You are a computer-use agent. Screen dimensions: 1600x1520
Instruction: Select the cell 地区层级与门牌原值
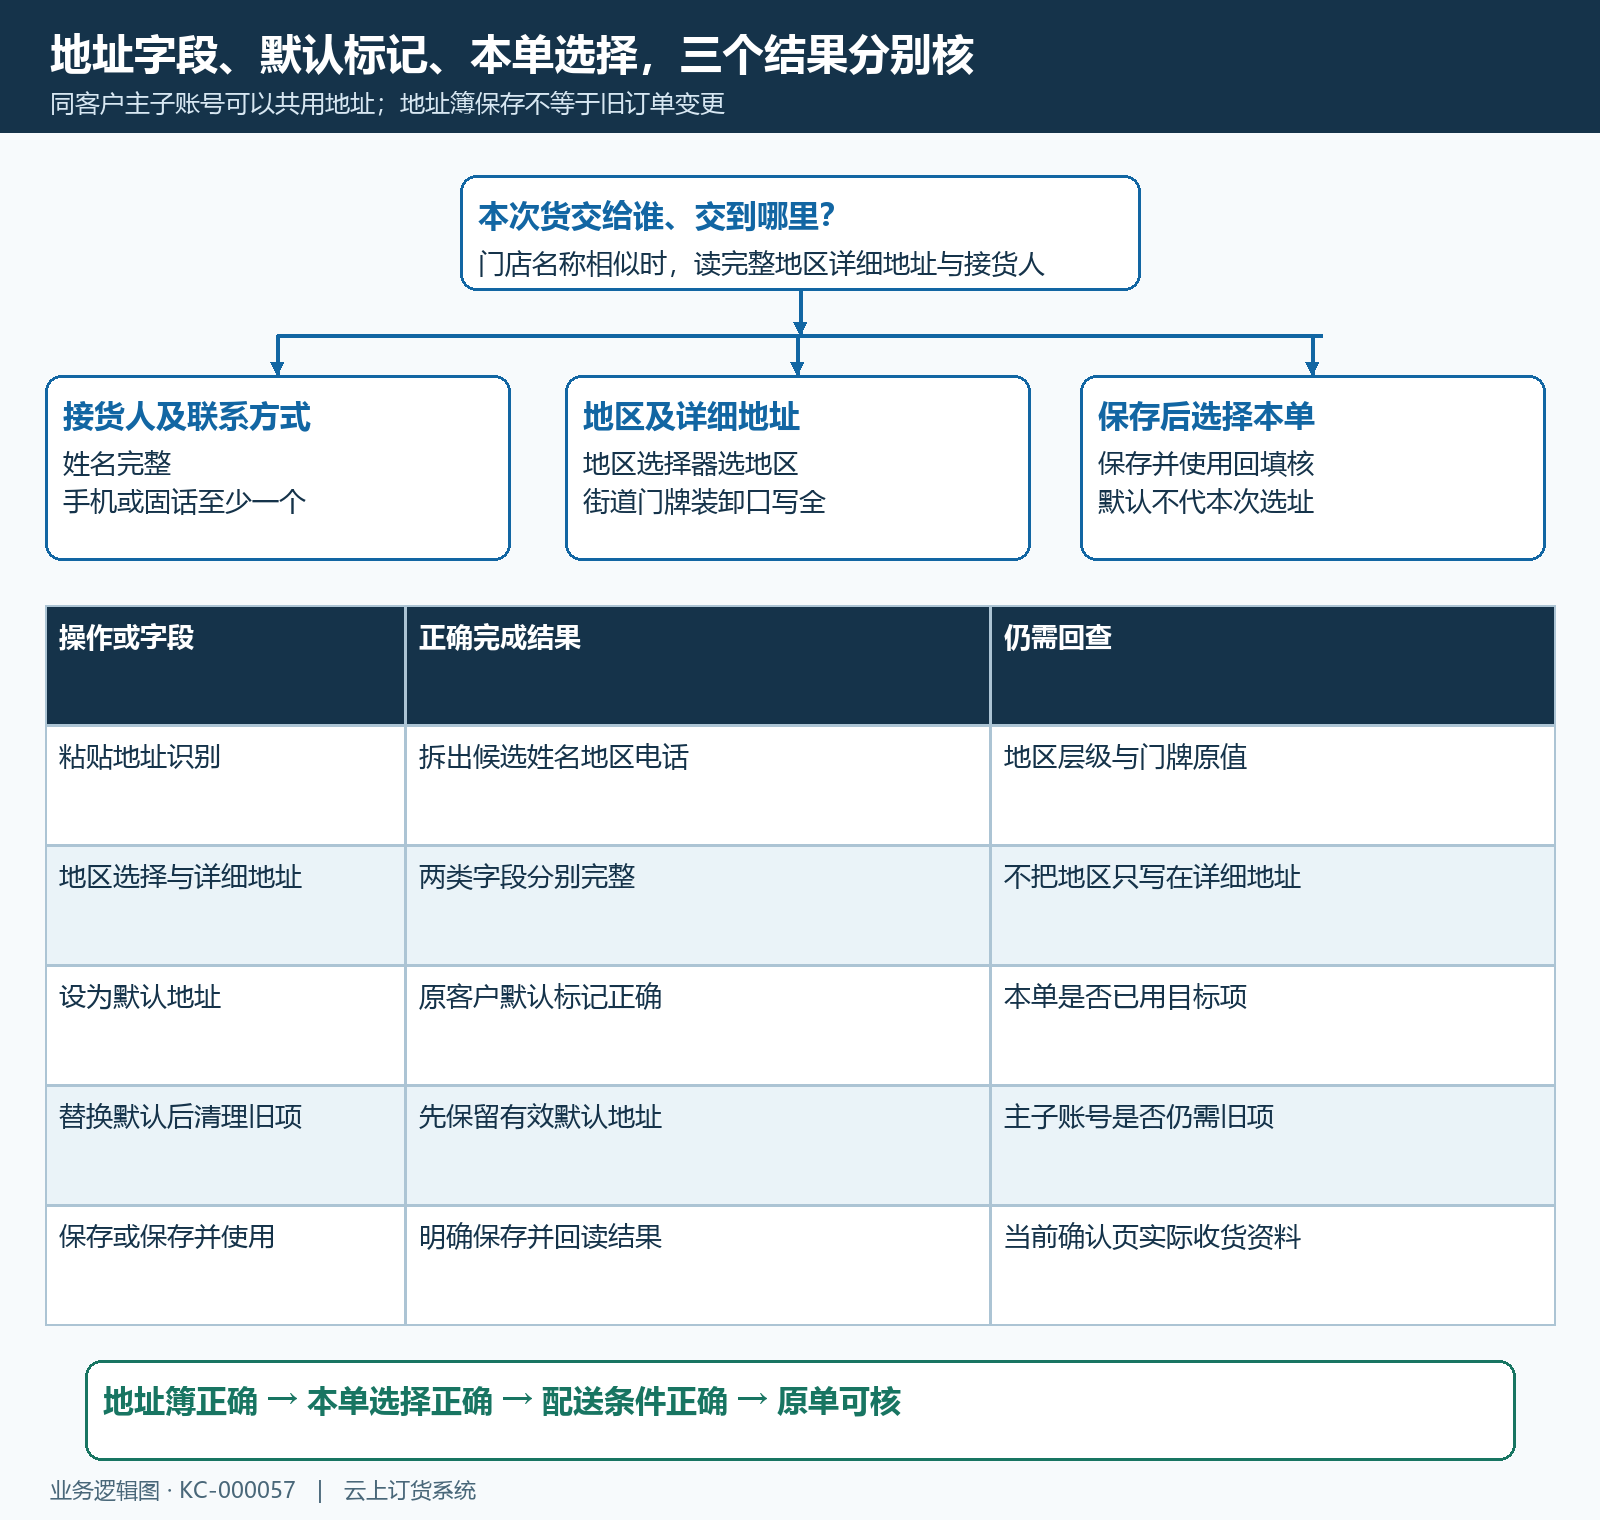point(1272,785)
